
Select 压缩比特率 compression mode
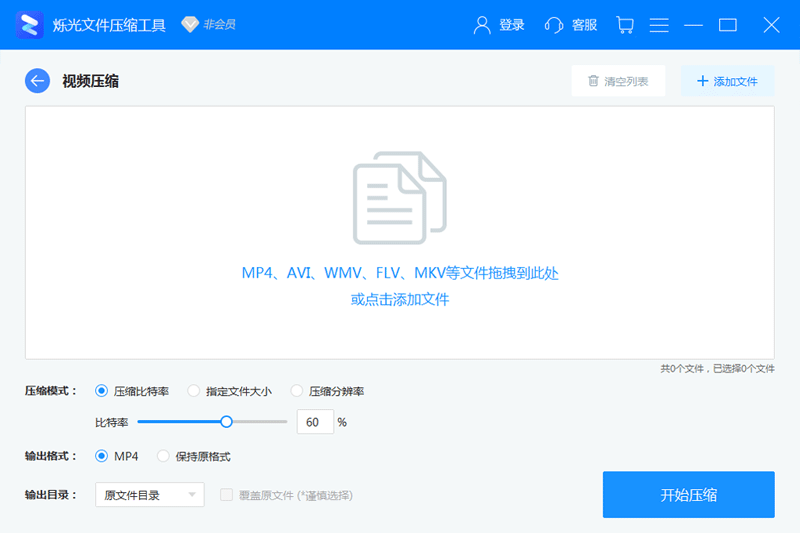click(102, 391)
